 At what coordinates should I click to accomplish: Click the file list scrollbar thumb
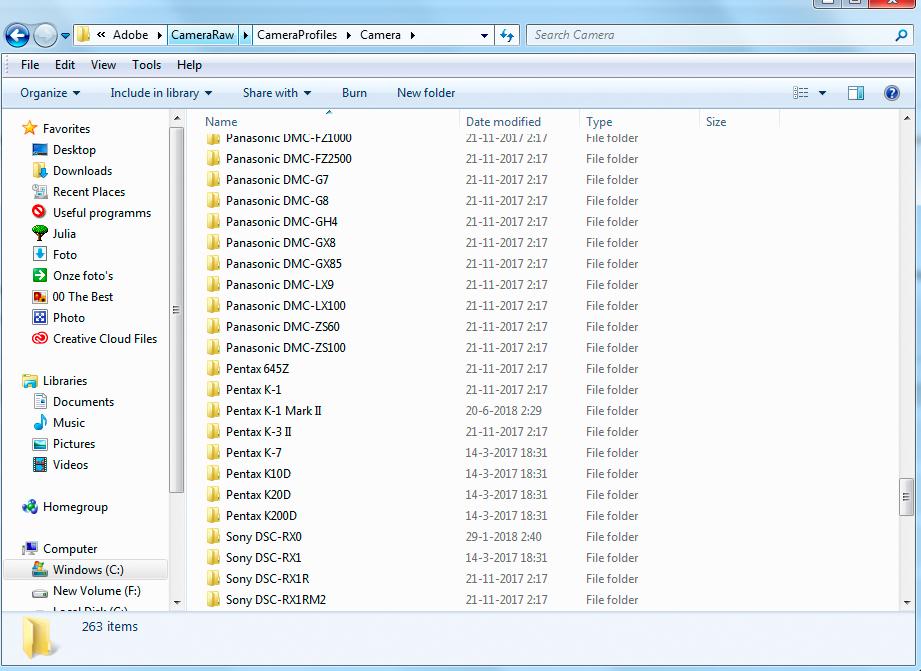[x=906, y=497]
